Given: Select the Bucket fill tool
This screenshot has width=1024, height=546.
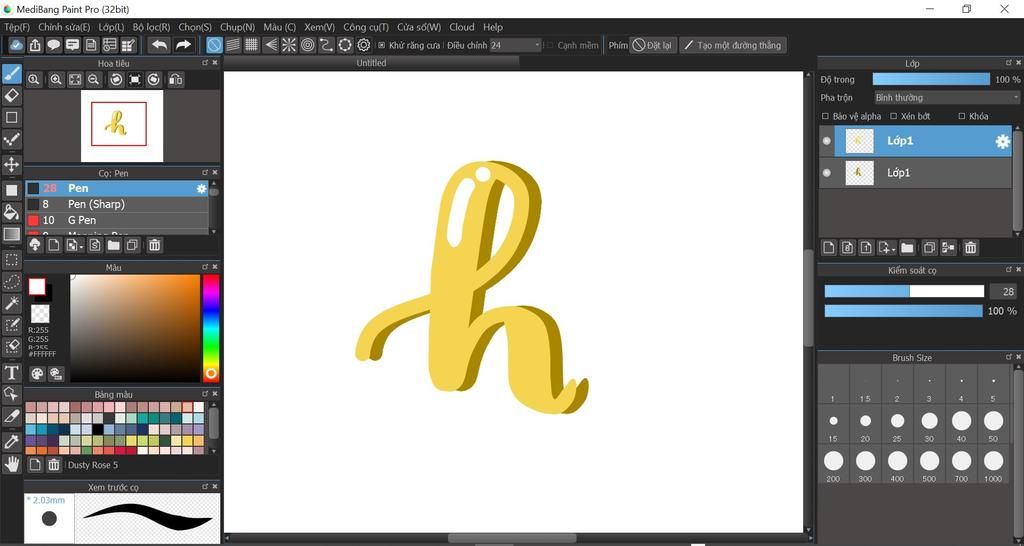Looking at the screenshot, I should point(12,212).
